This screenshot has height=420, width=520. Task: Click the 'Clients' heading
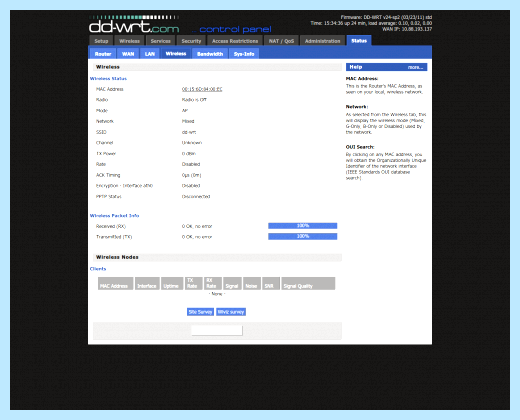[98, 269]
